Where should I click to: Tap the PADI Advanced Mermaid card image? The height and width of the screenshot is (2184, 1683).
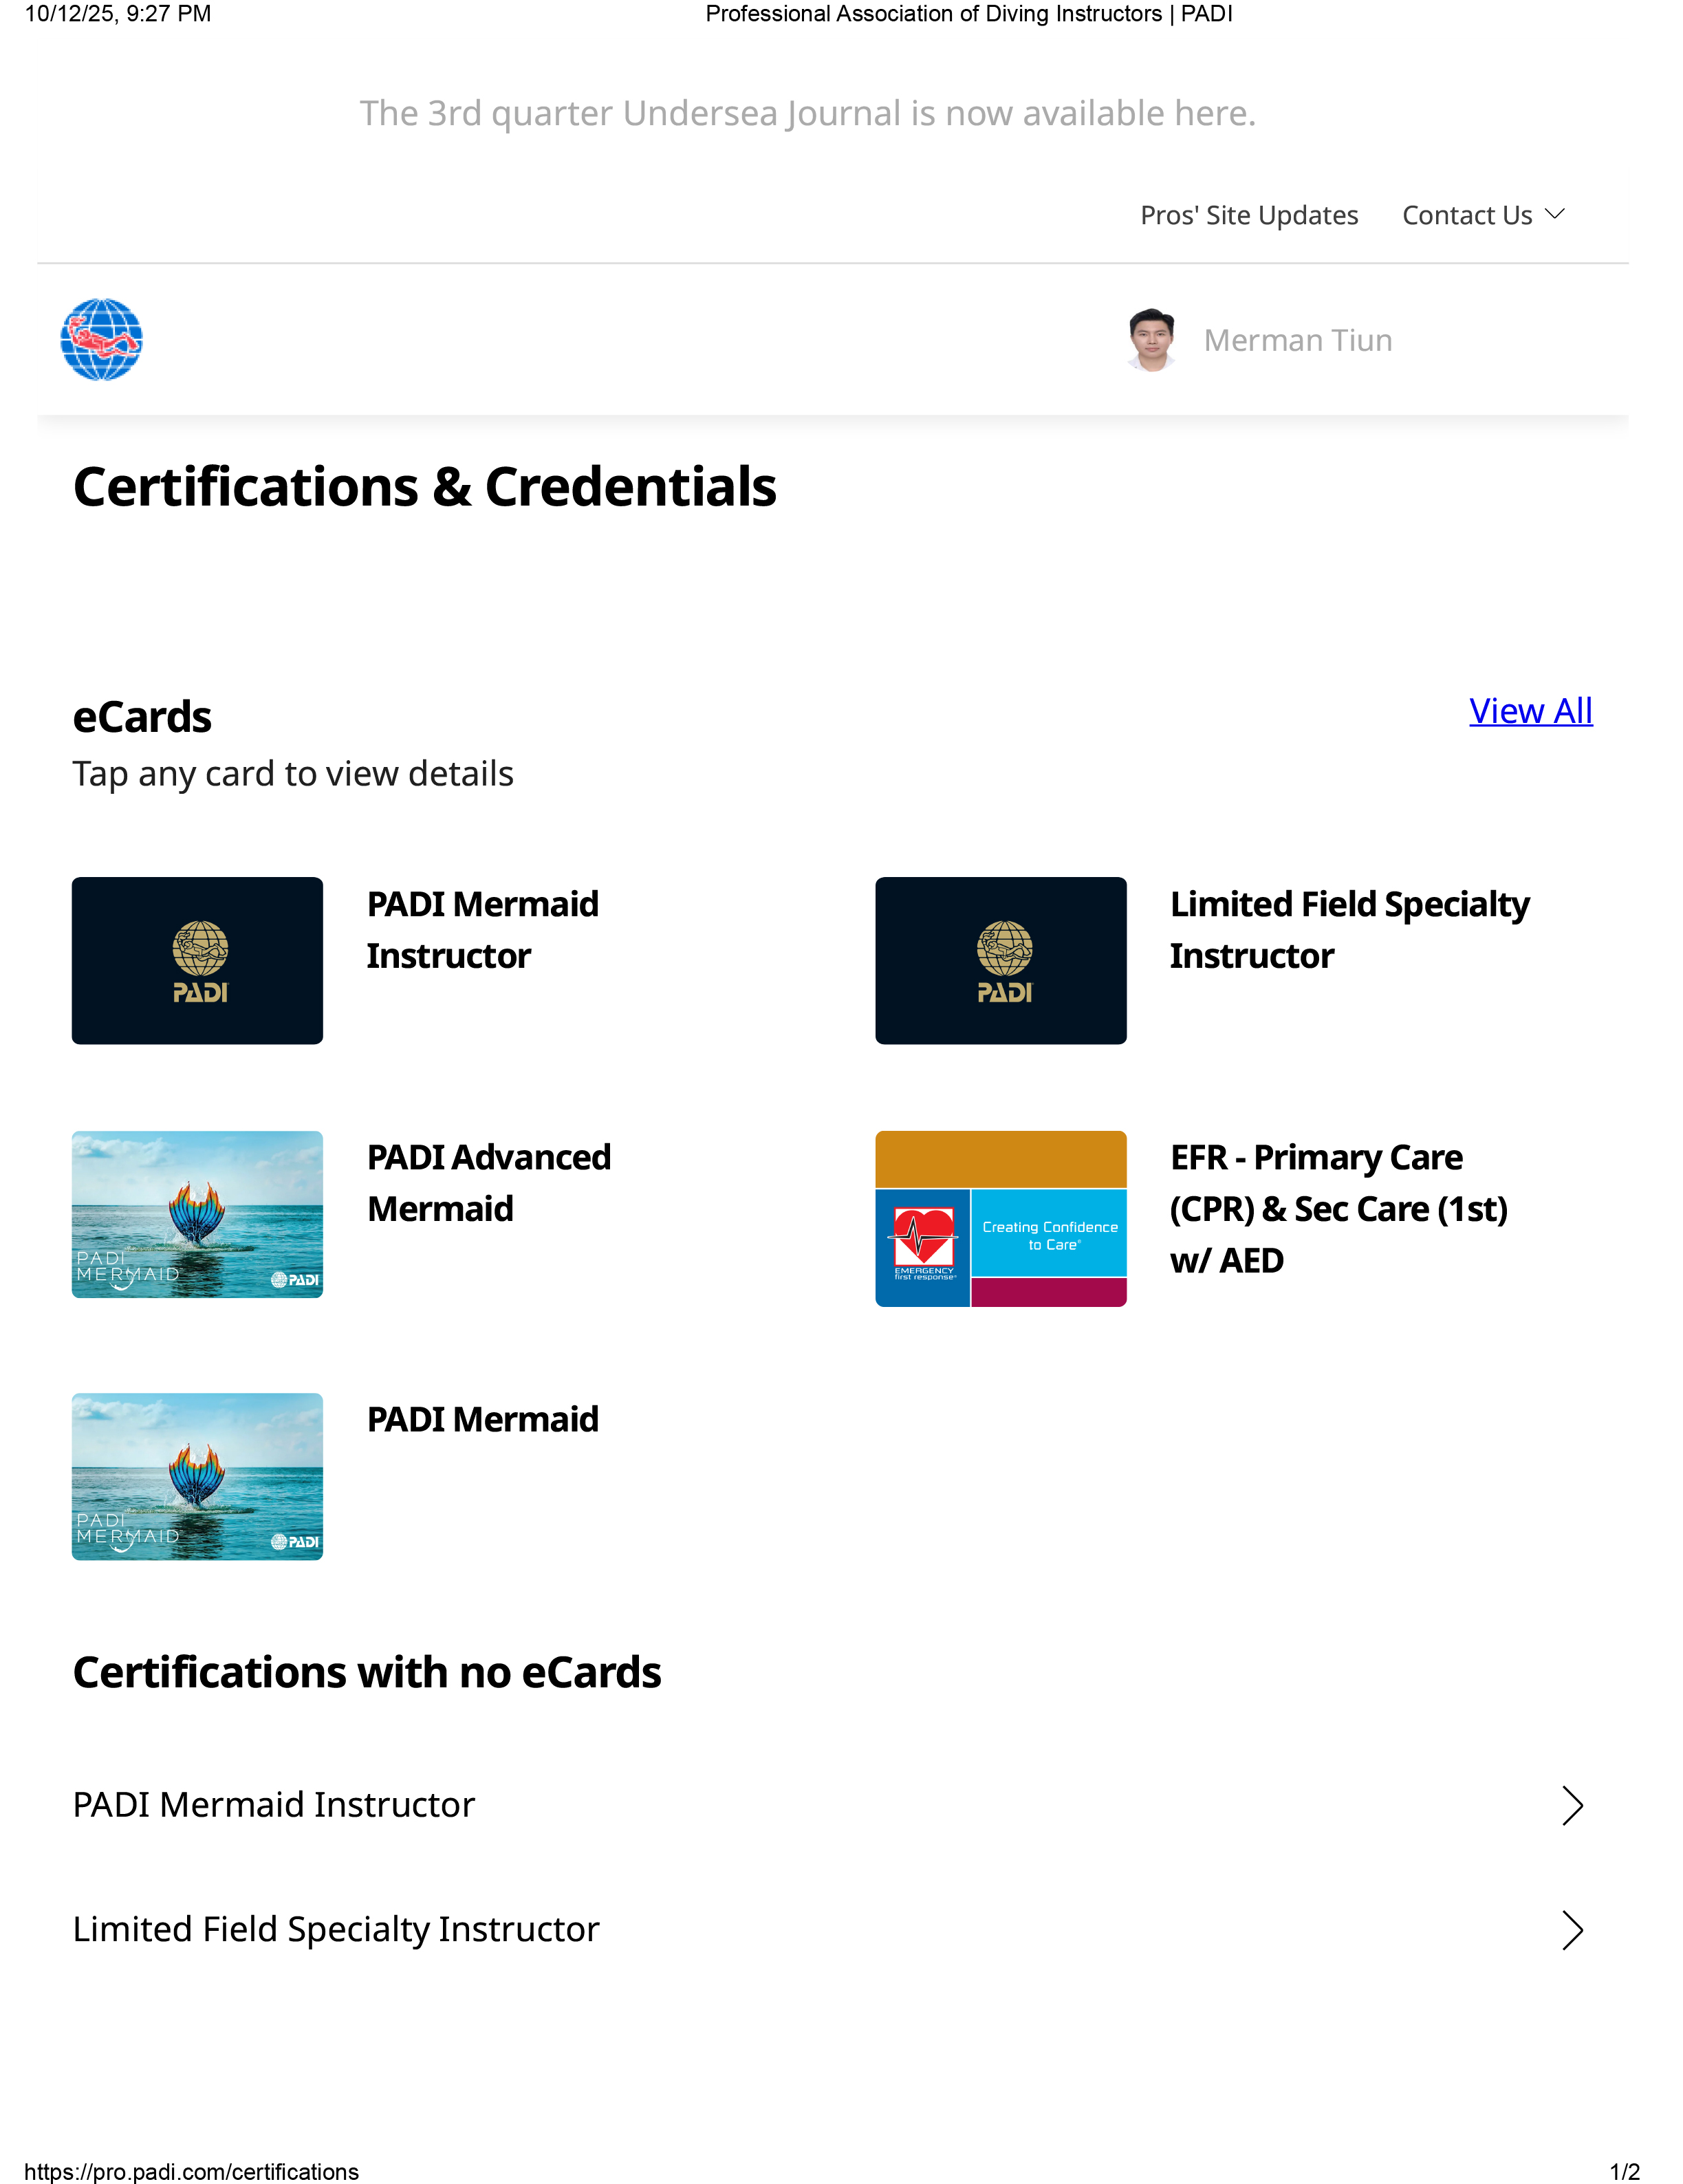pos(197,1214)
